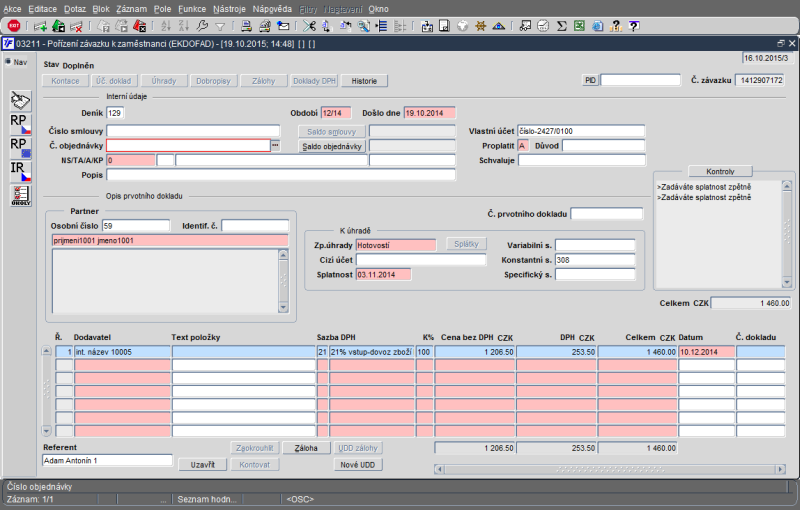800x510 pixels.
Task: Click the scroll-up arrow beside the items table
Action: click(46, 352)
